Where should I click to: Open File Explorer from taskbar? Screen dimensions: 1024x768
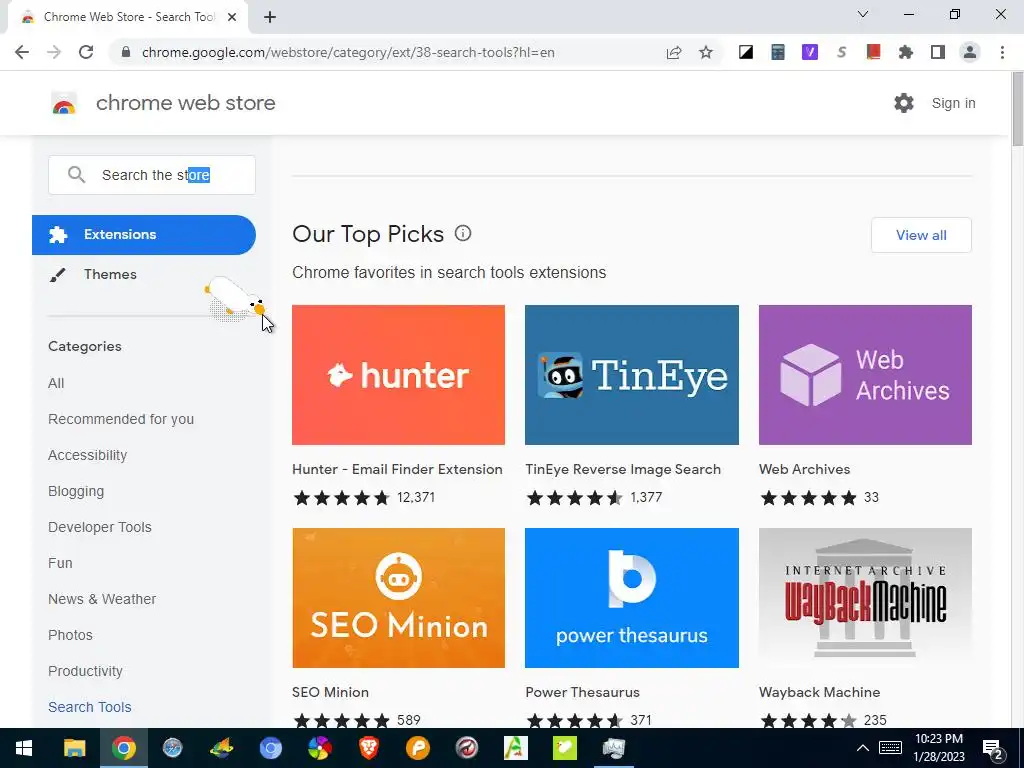[74, 748]
